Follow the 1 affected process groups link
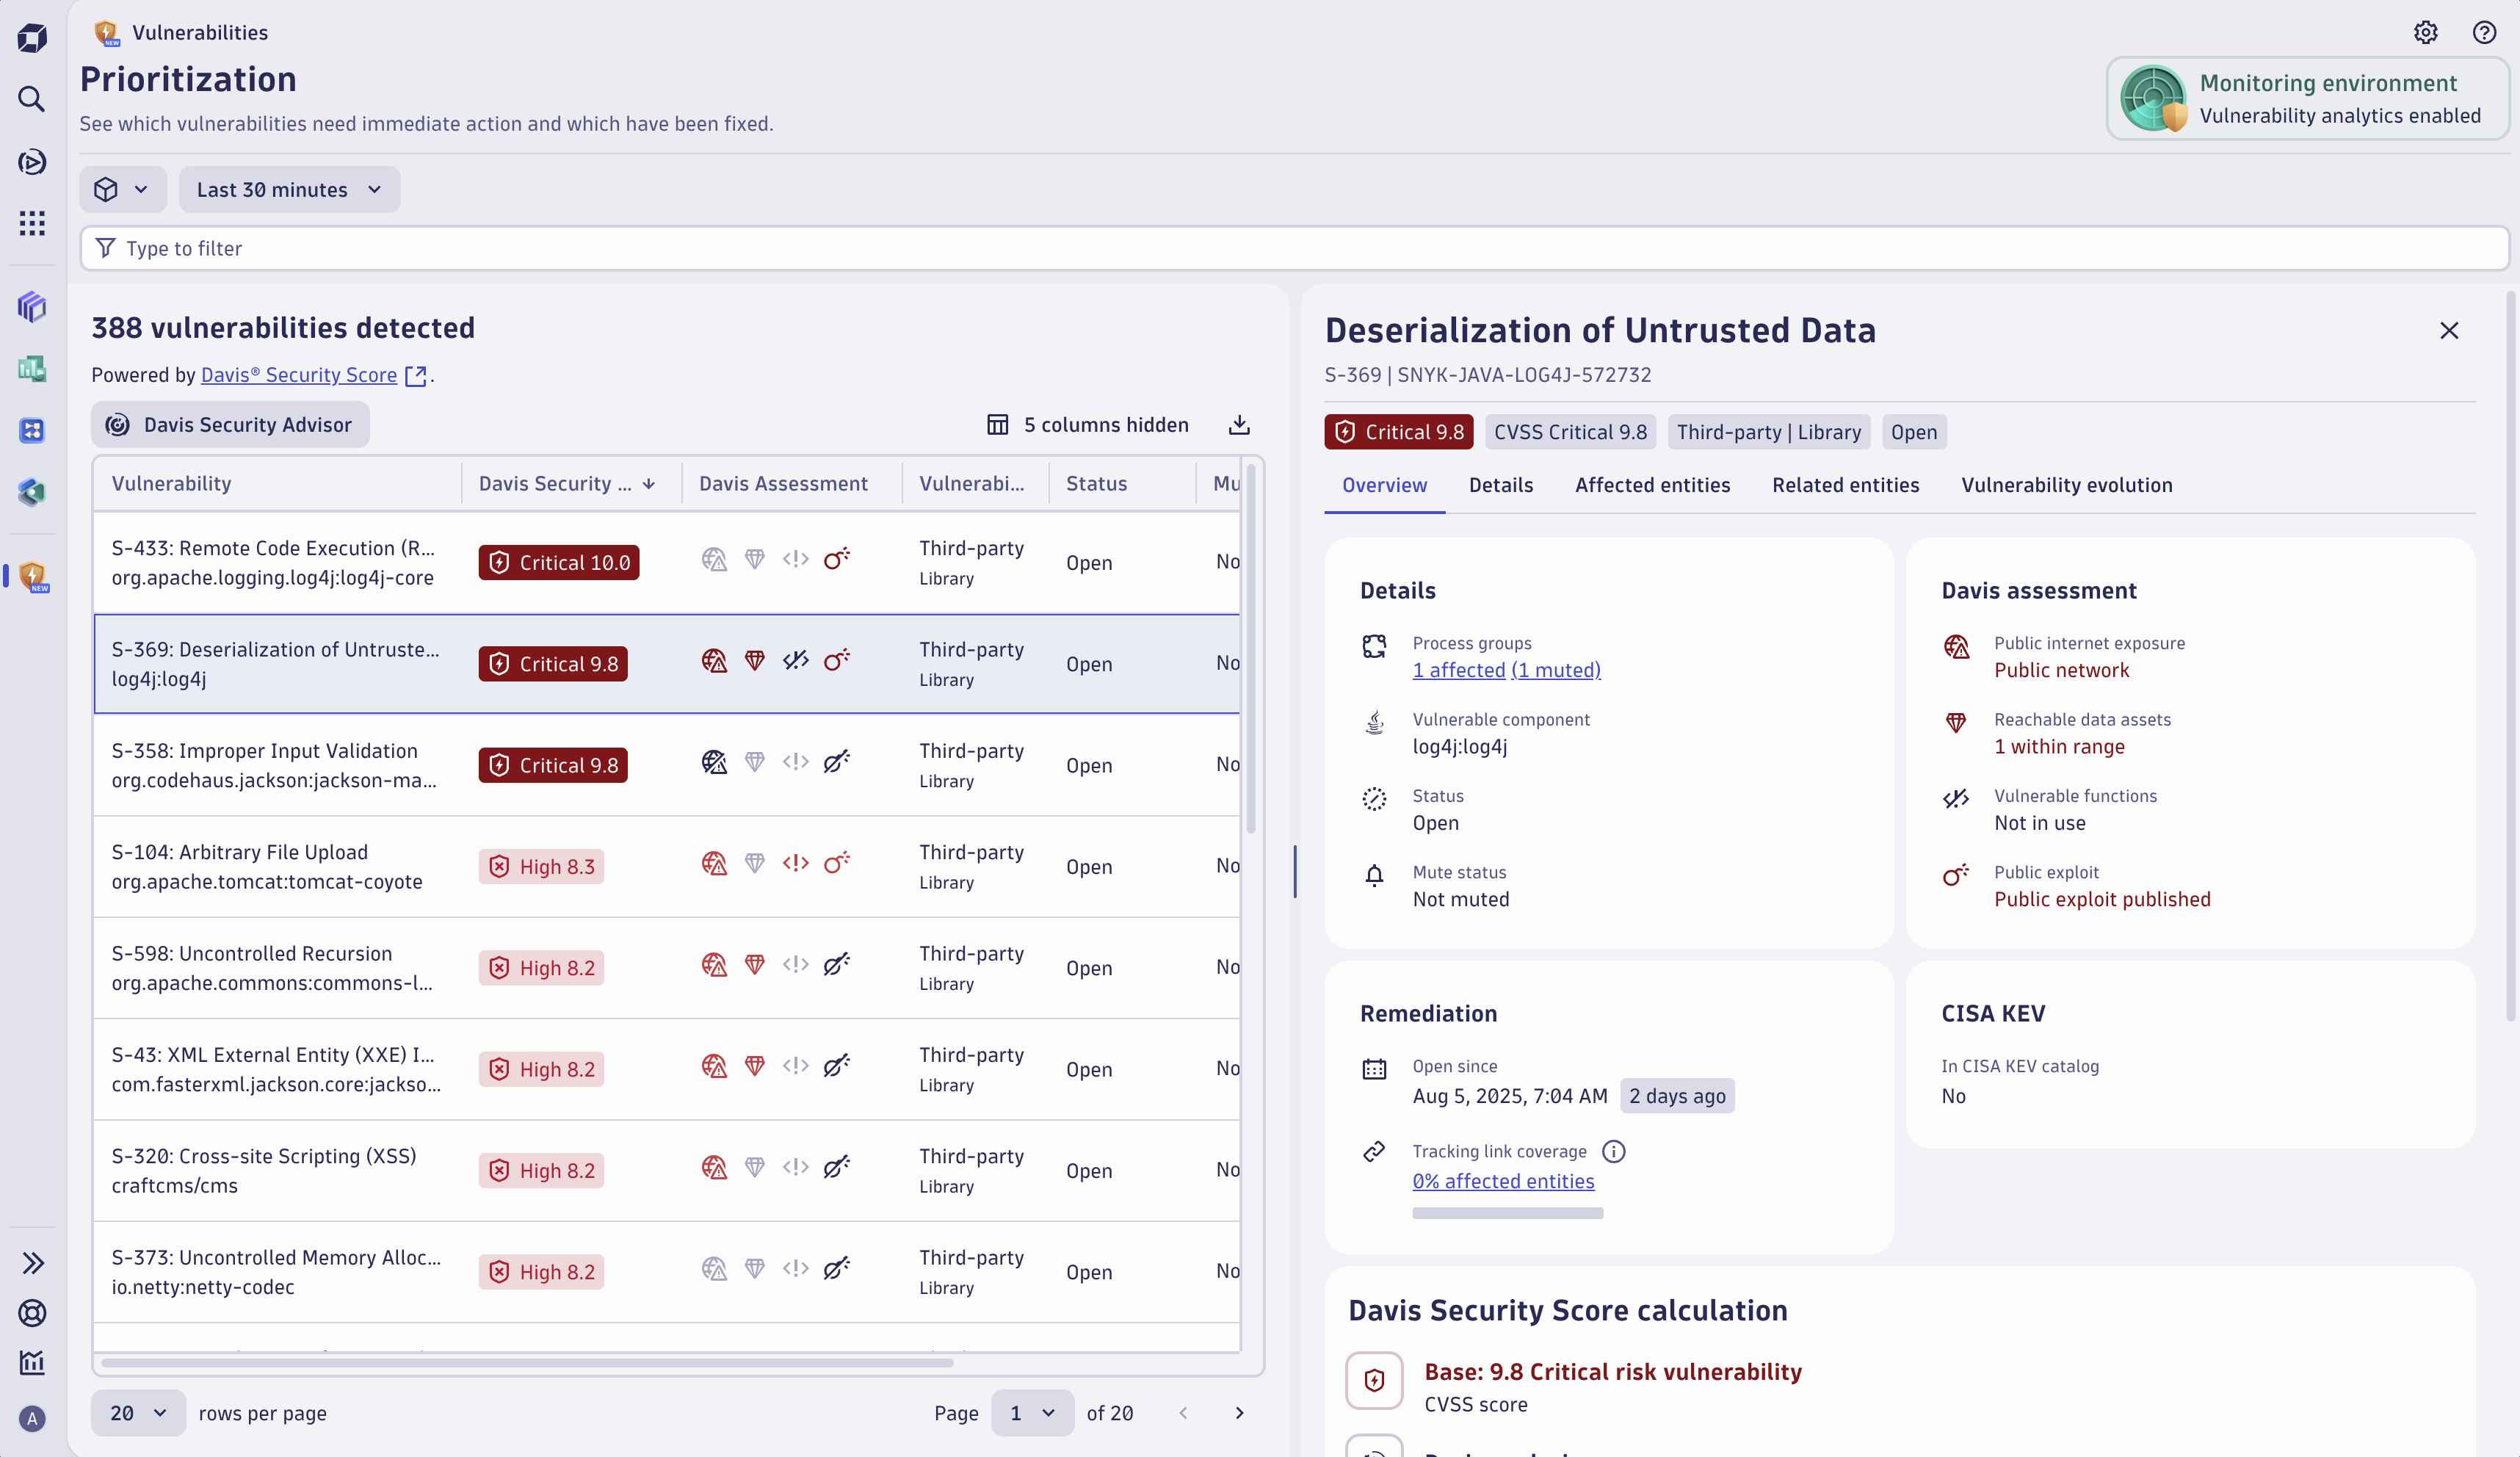This screenshot has height=1457, width=2520. click(x=1458, y=670)
